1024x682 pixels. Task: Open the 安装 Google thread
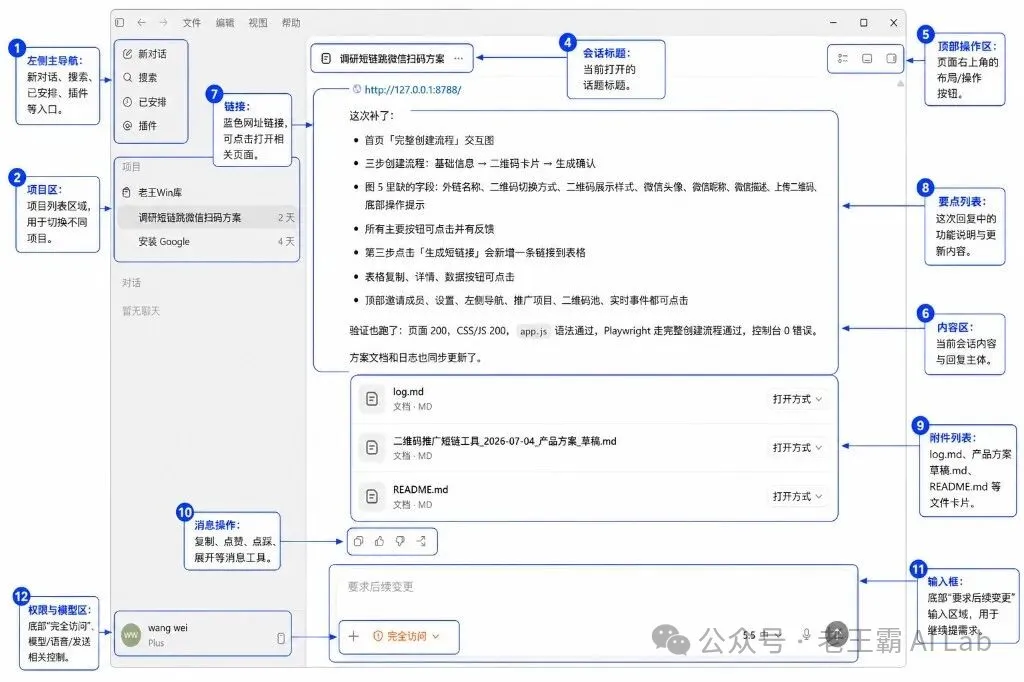(208, 242)
